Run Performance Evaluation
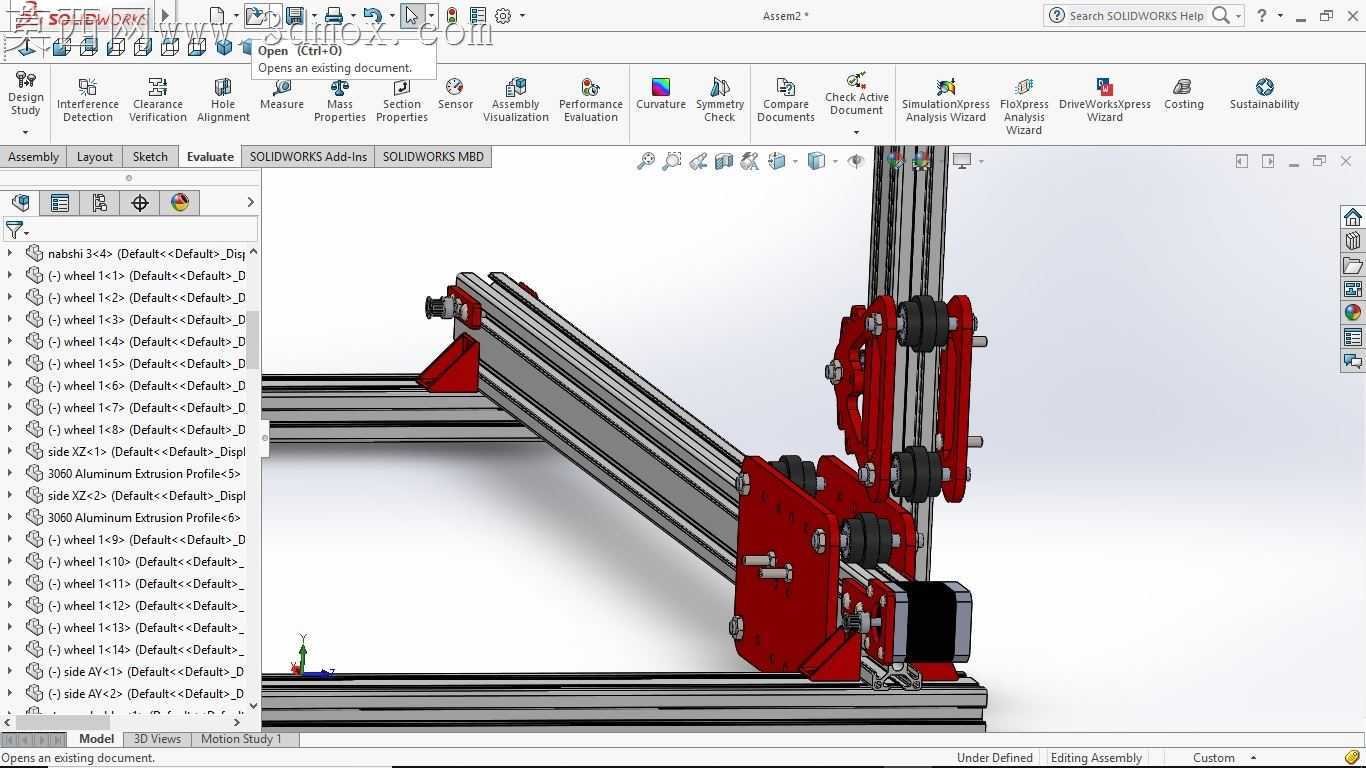1366x768 pixels. coord(591,101)
